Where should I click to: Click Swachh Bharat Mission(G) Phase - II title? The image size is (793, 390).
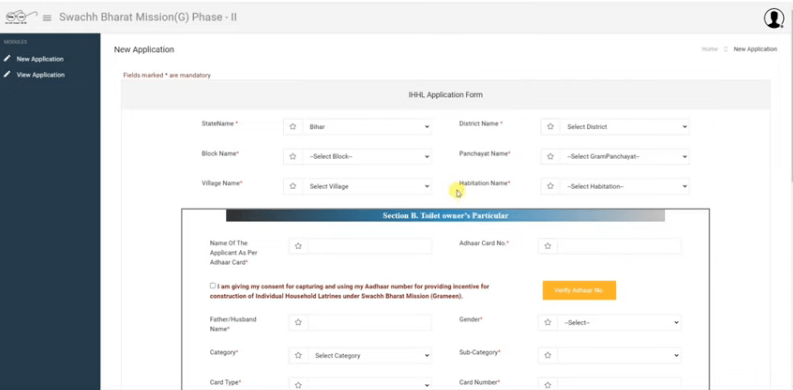click(x=148, y=17)
